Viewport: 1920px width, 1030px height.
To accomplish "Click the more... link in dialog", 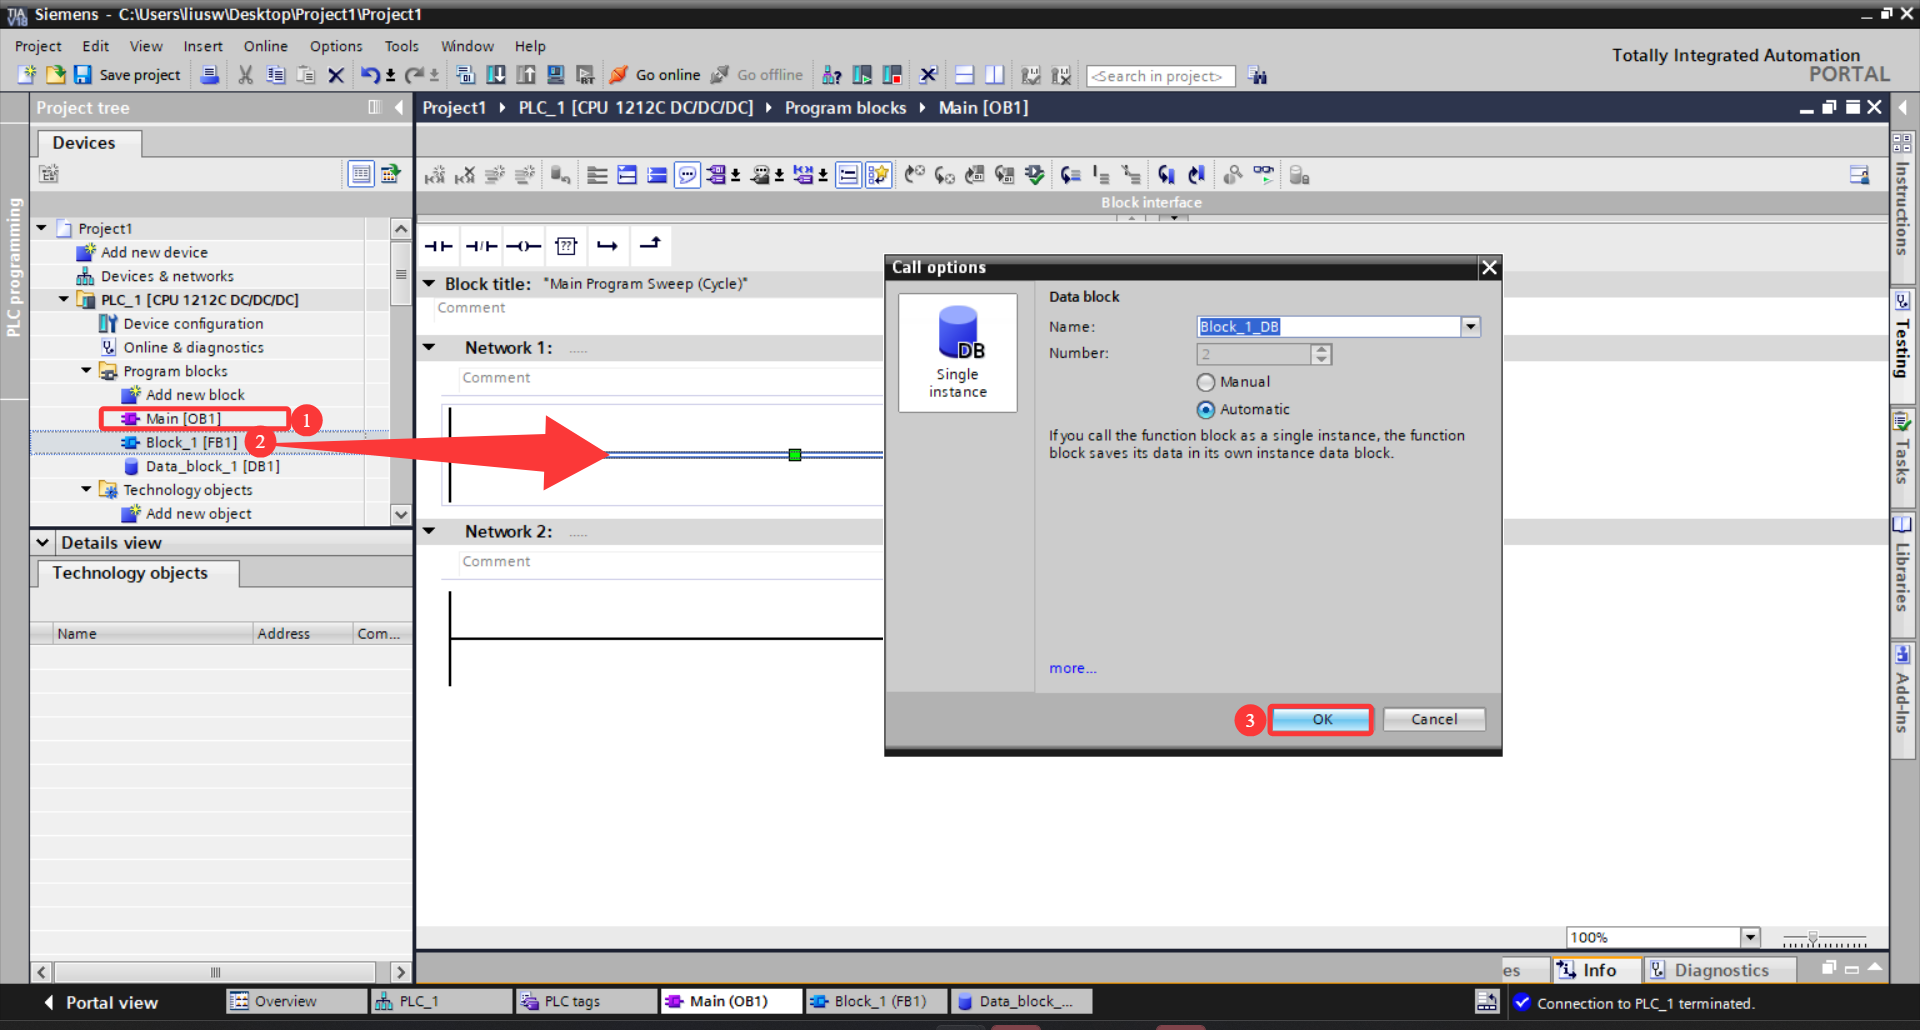I will 1072,668.
